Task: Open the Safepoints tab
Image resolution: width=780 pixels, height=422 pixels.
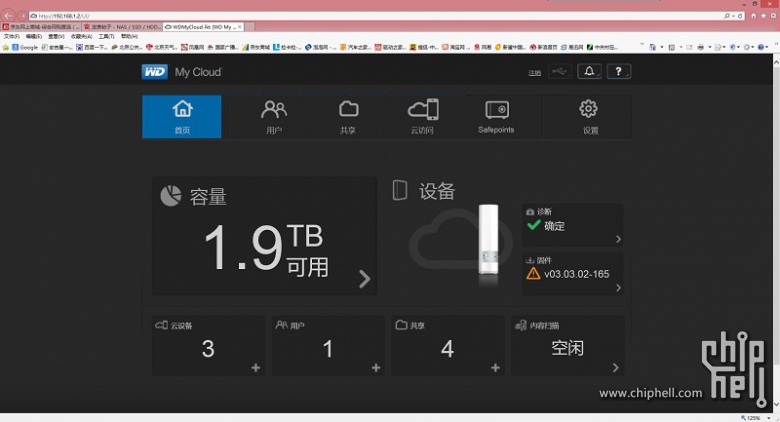Action: (496, 116)
